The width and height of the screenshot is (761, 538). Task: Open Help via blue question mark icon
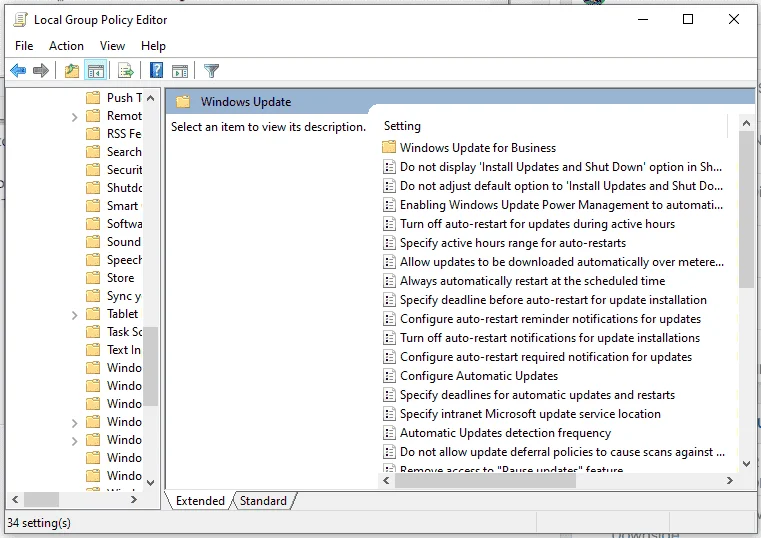point(156,71)
